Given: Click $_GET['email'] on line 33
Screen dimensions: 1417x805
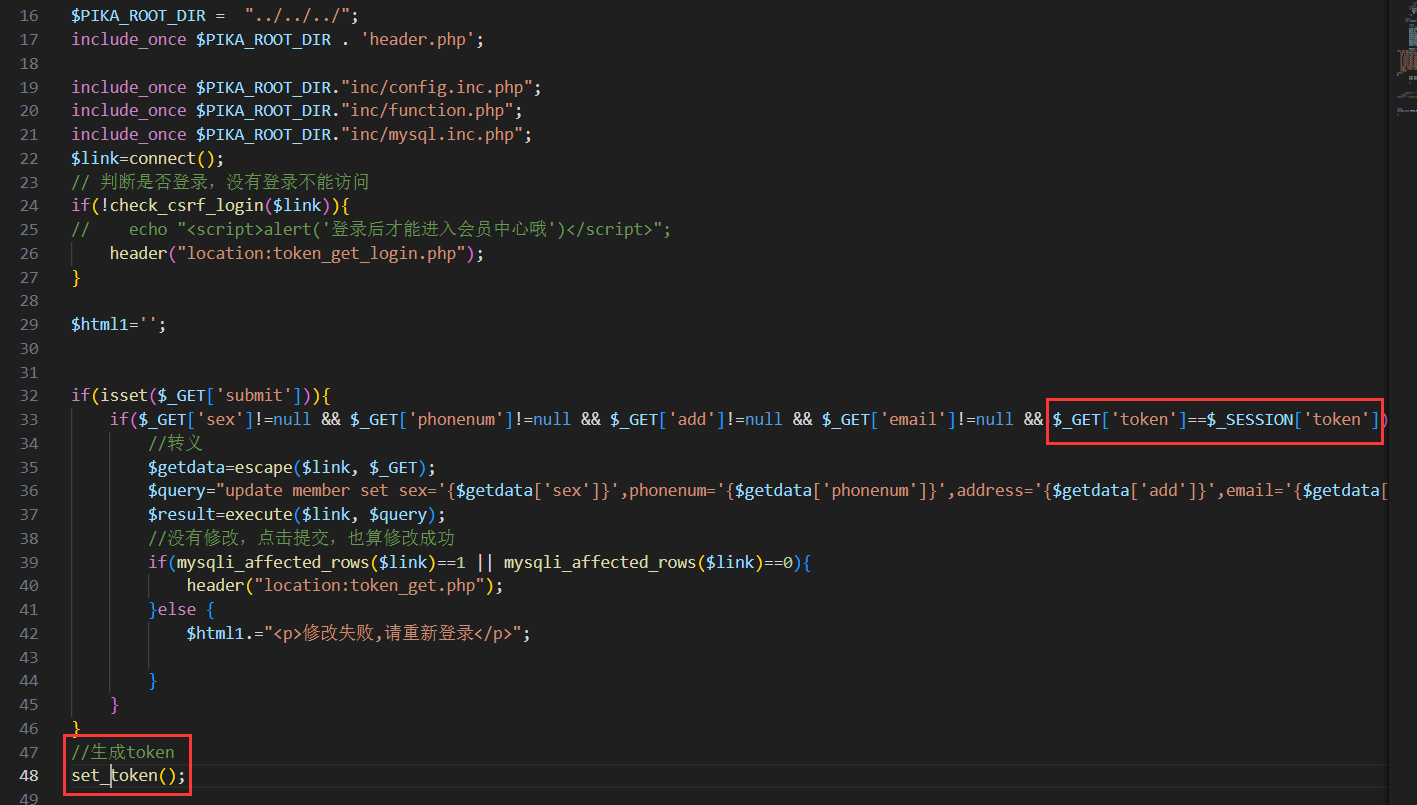Looking at the screenshot, I should click(889, 419).
